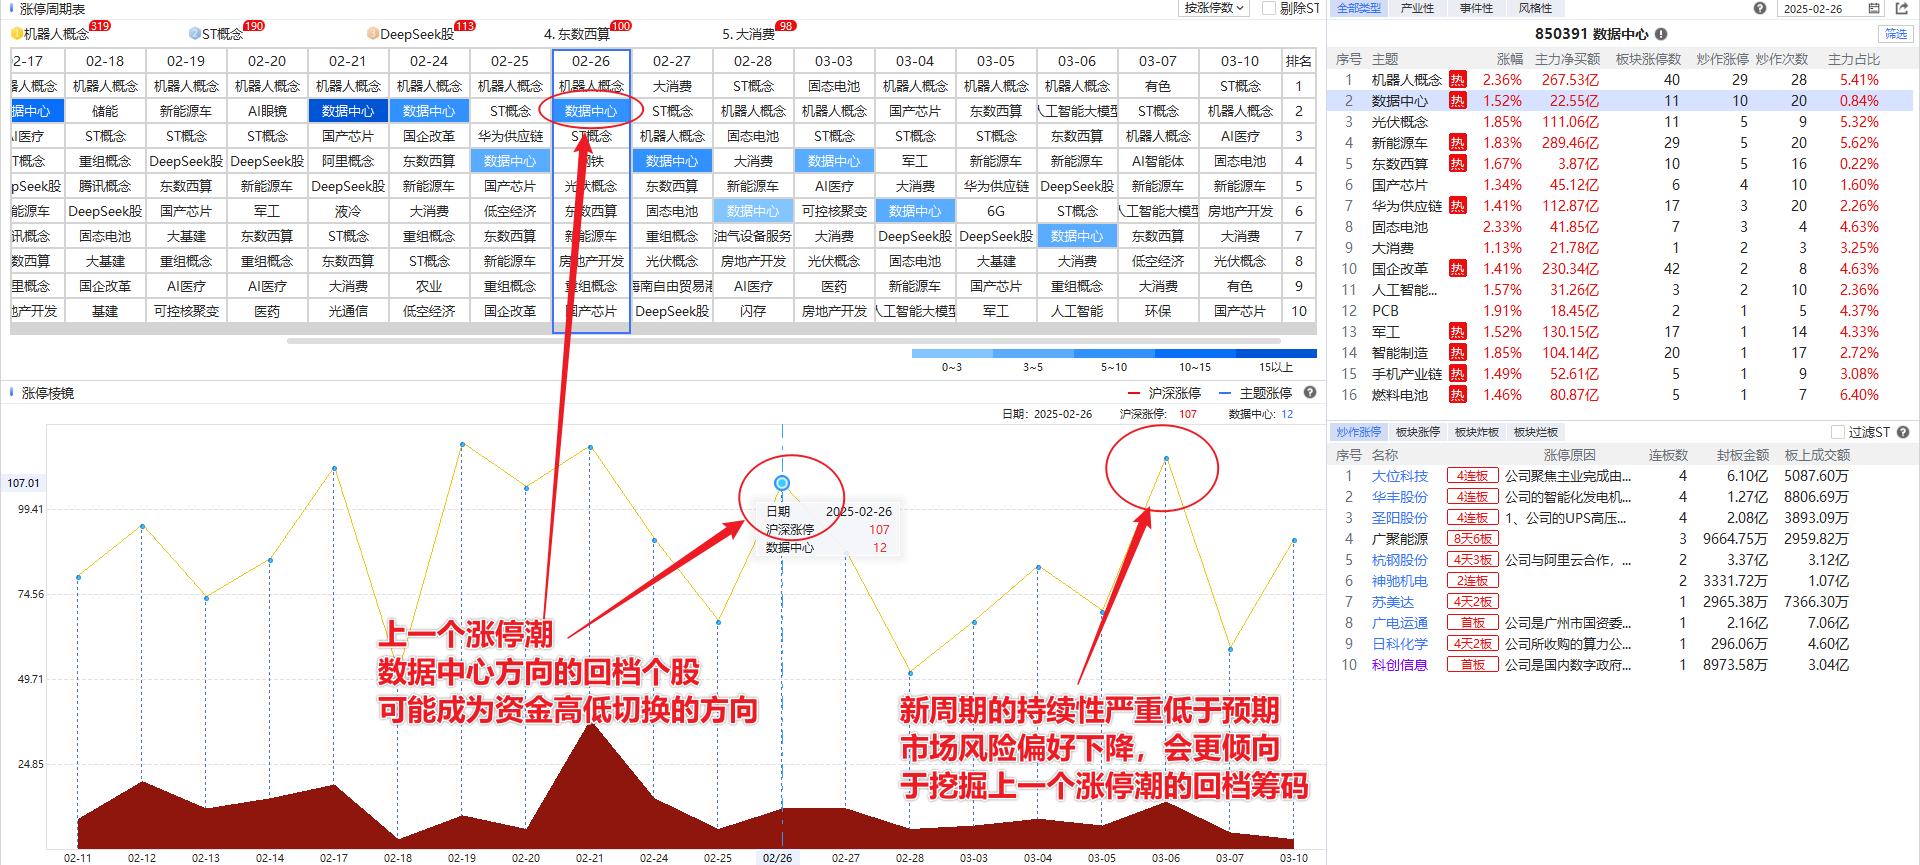Image resolution: width=1920 pixels, height=865 pixels.
Task: Click the 大消费 cell under 02-27 top row
Action: tap(672, 86)
